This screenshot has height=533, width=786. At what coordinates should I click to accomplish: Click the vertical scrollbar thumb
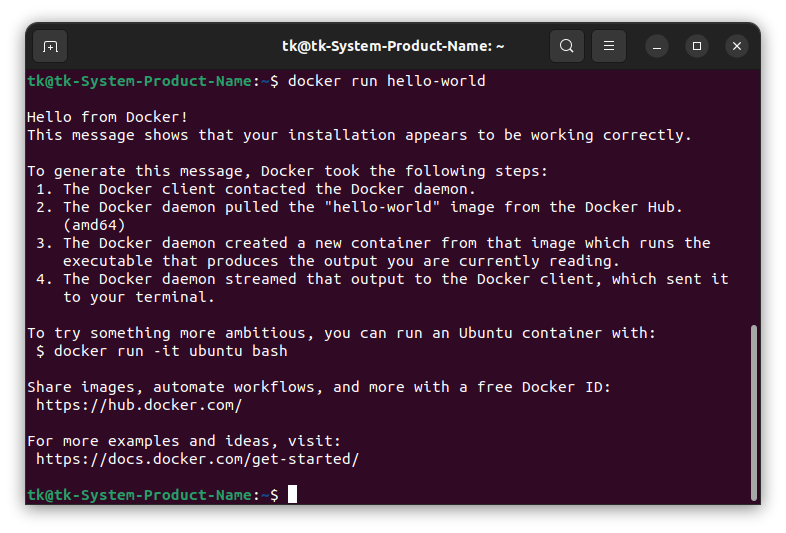click(753, 410)
